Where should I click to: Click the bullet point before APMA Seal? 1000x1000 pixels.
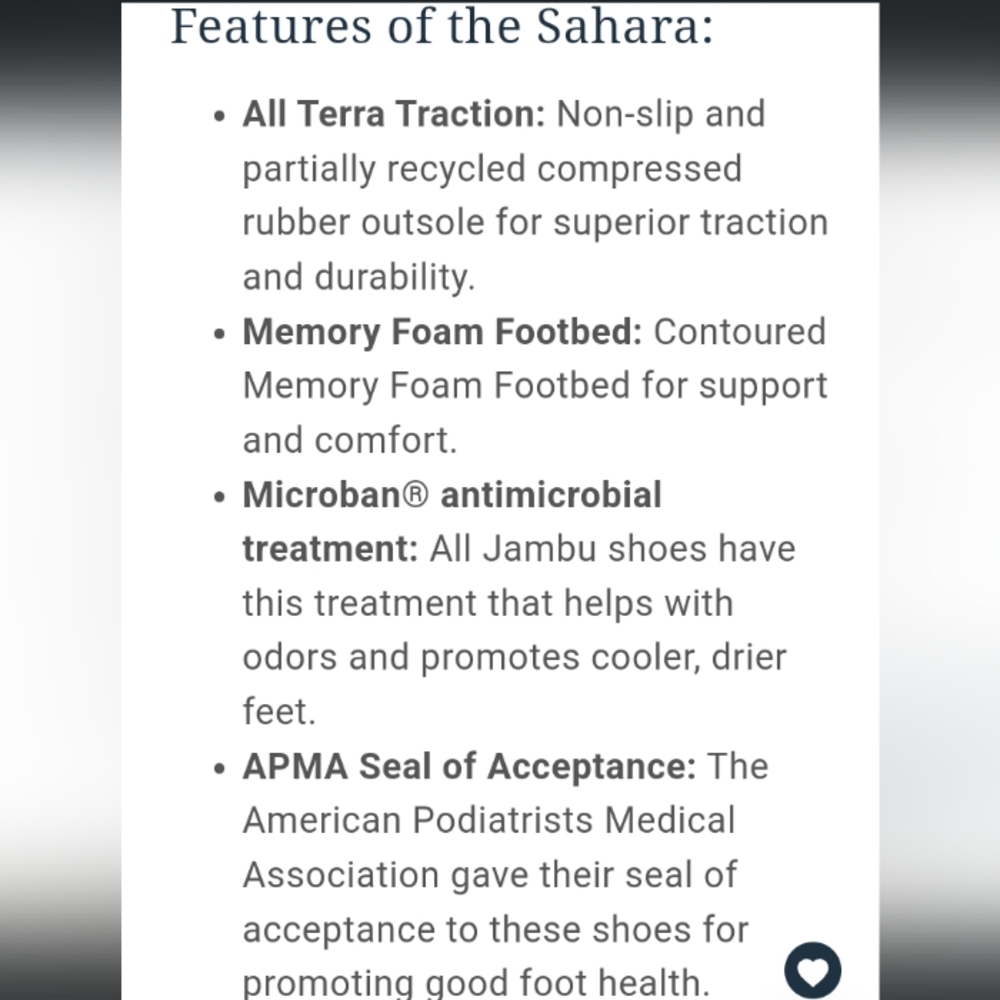pyautogui.click(x=219, y=768)
